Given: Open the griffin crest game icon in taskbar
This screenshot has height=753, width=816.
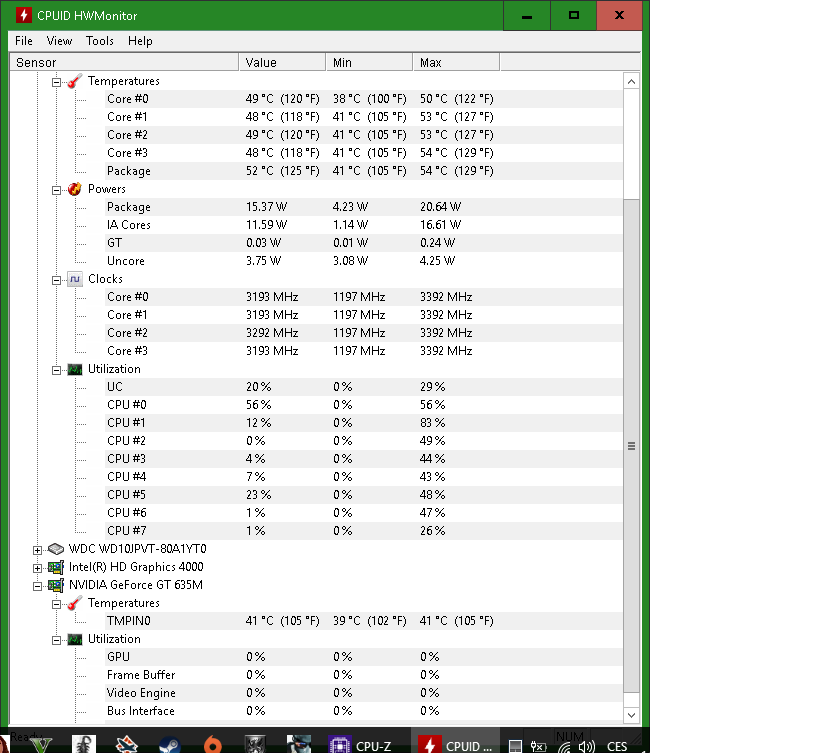Looking at the screenshot, I should click(255, 744).
